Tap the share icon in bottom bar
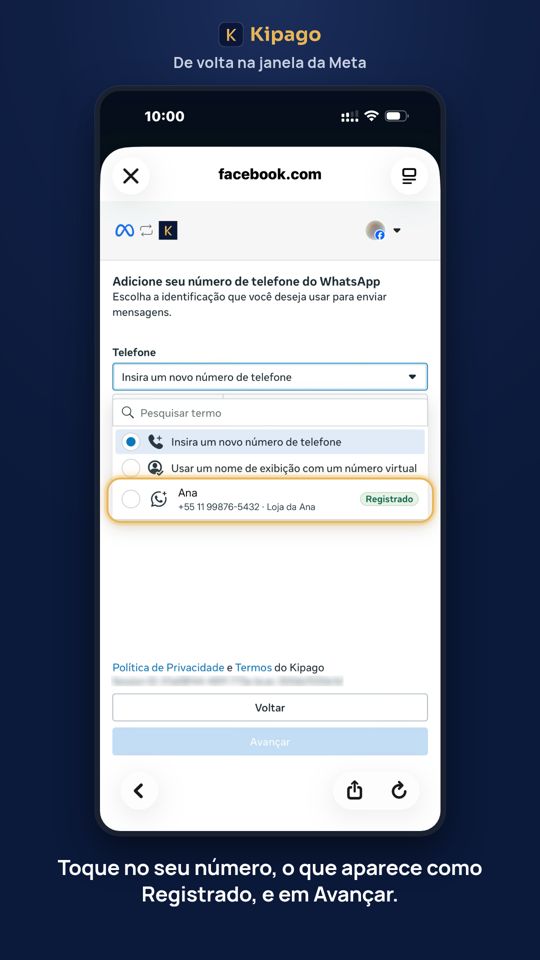 [x=354, y=791]
